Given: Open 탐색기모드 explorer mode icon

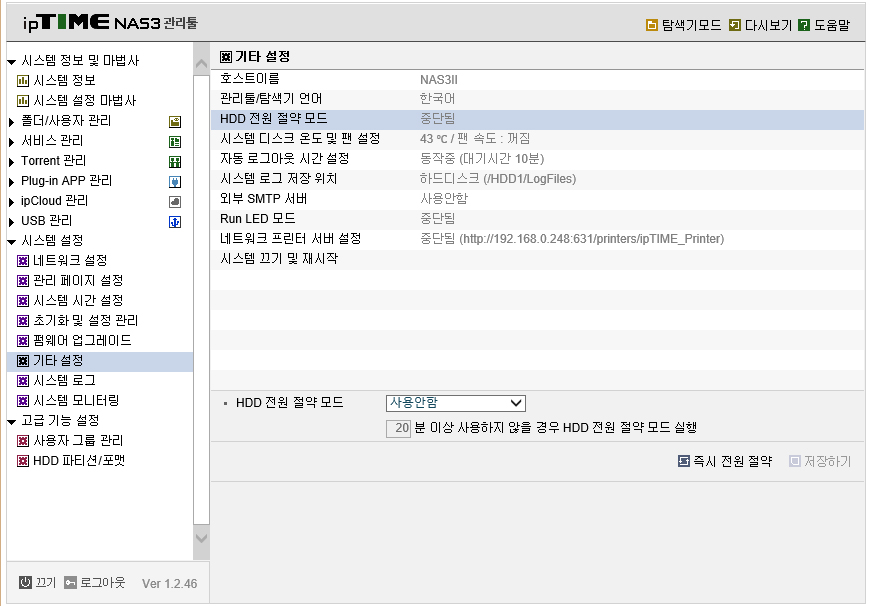Looking at the screenshot, I should coord(651,25).
